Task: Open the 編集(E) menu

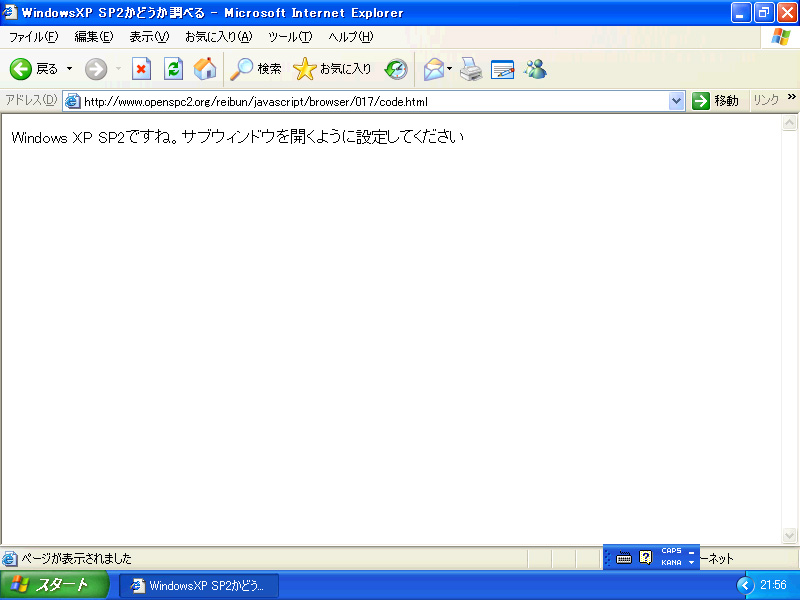Action: (94, 37)
